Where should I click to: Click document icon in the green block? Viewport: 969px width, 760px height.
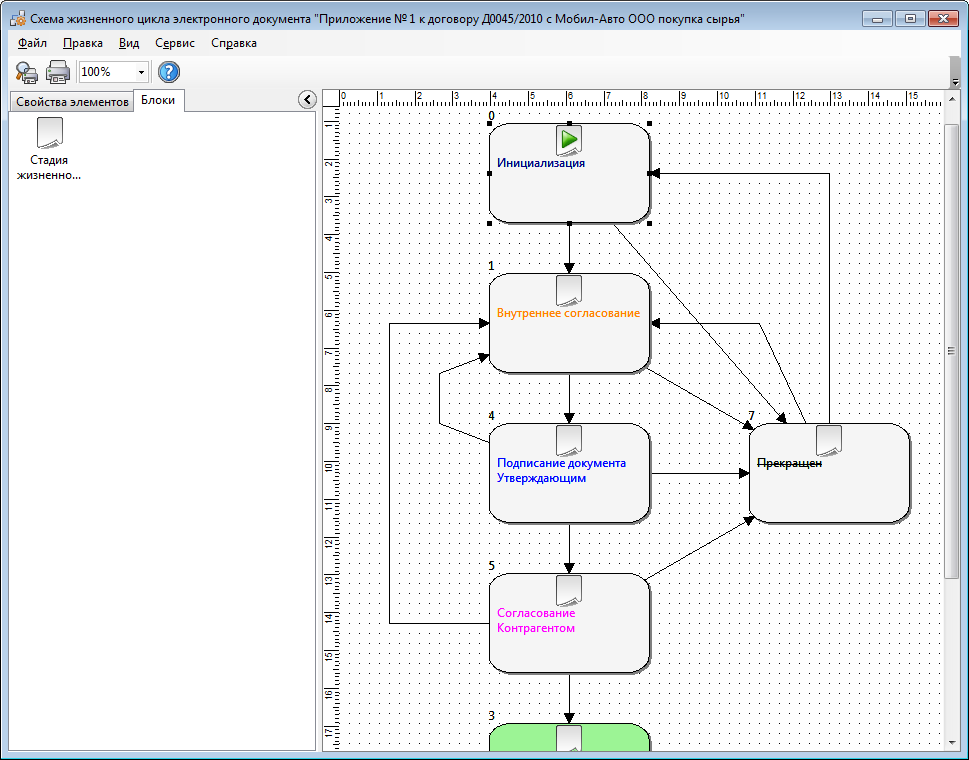coord(569,738)
